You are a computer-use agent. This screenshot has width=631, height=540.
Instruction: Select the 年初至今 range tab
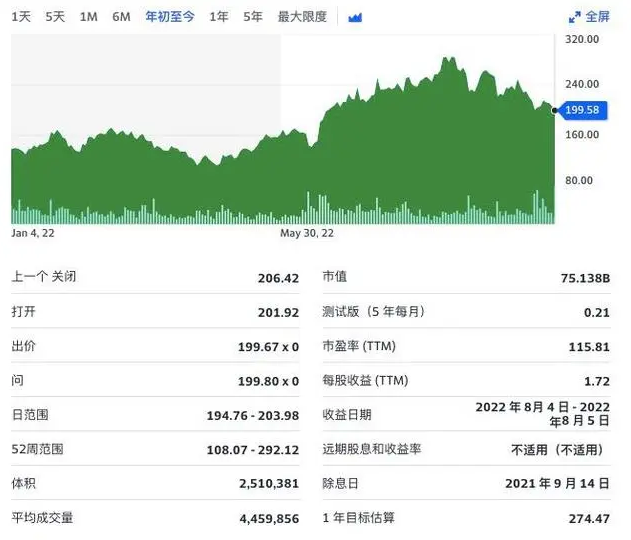point(170,17)
